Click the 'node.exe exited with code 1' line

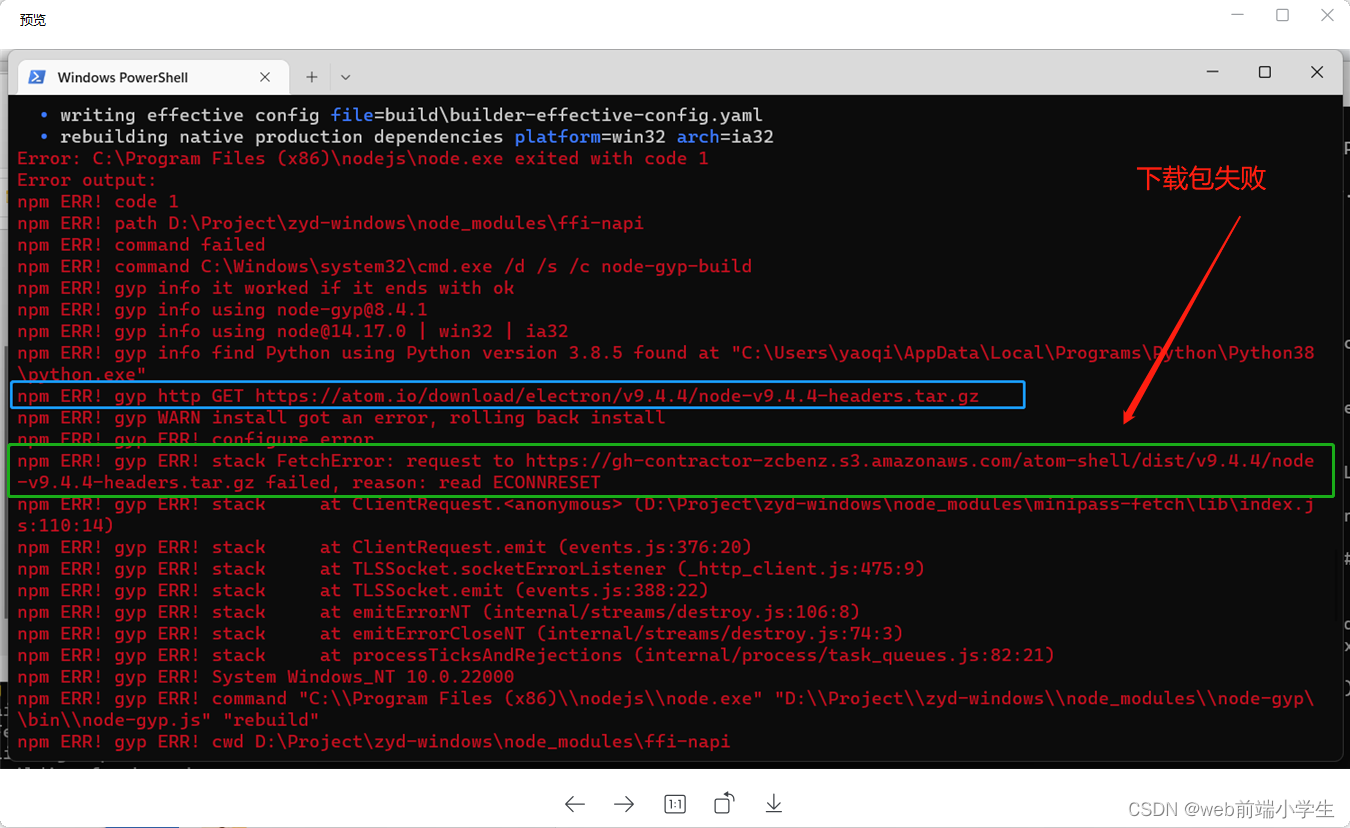363,158
